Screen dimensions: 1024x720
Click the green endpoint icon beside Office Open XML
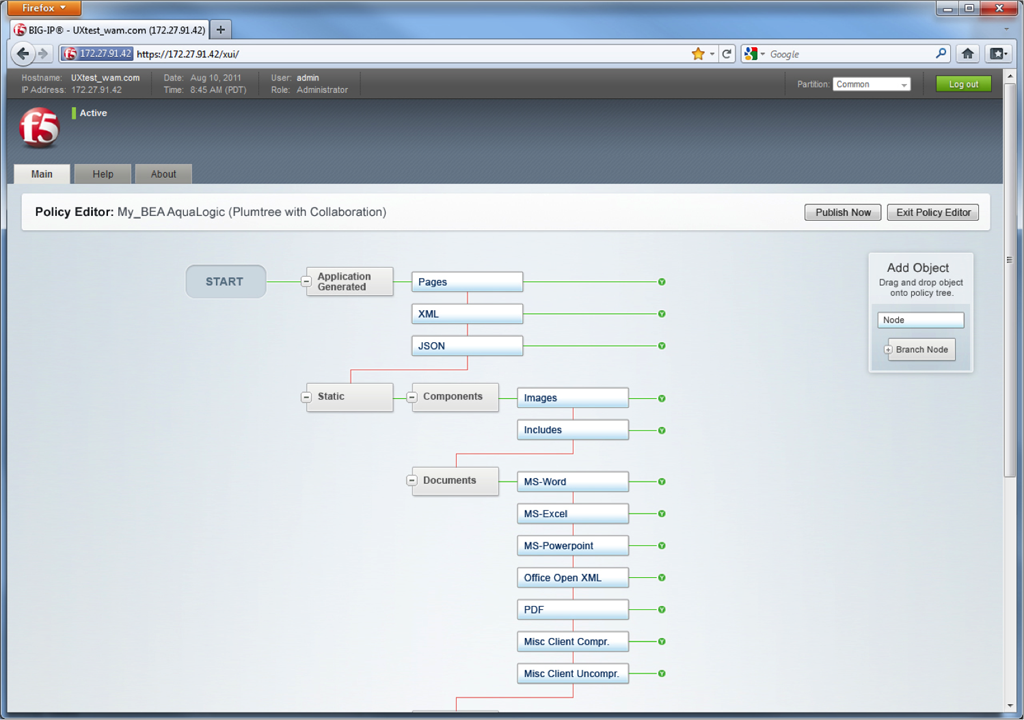click(x=662, y=578)
